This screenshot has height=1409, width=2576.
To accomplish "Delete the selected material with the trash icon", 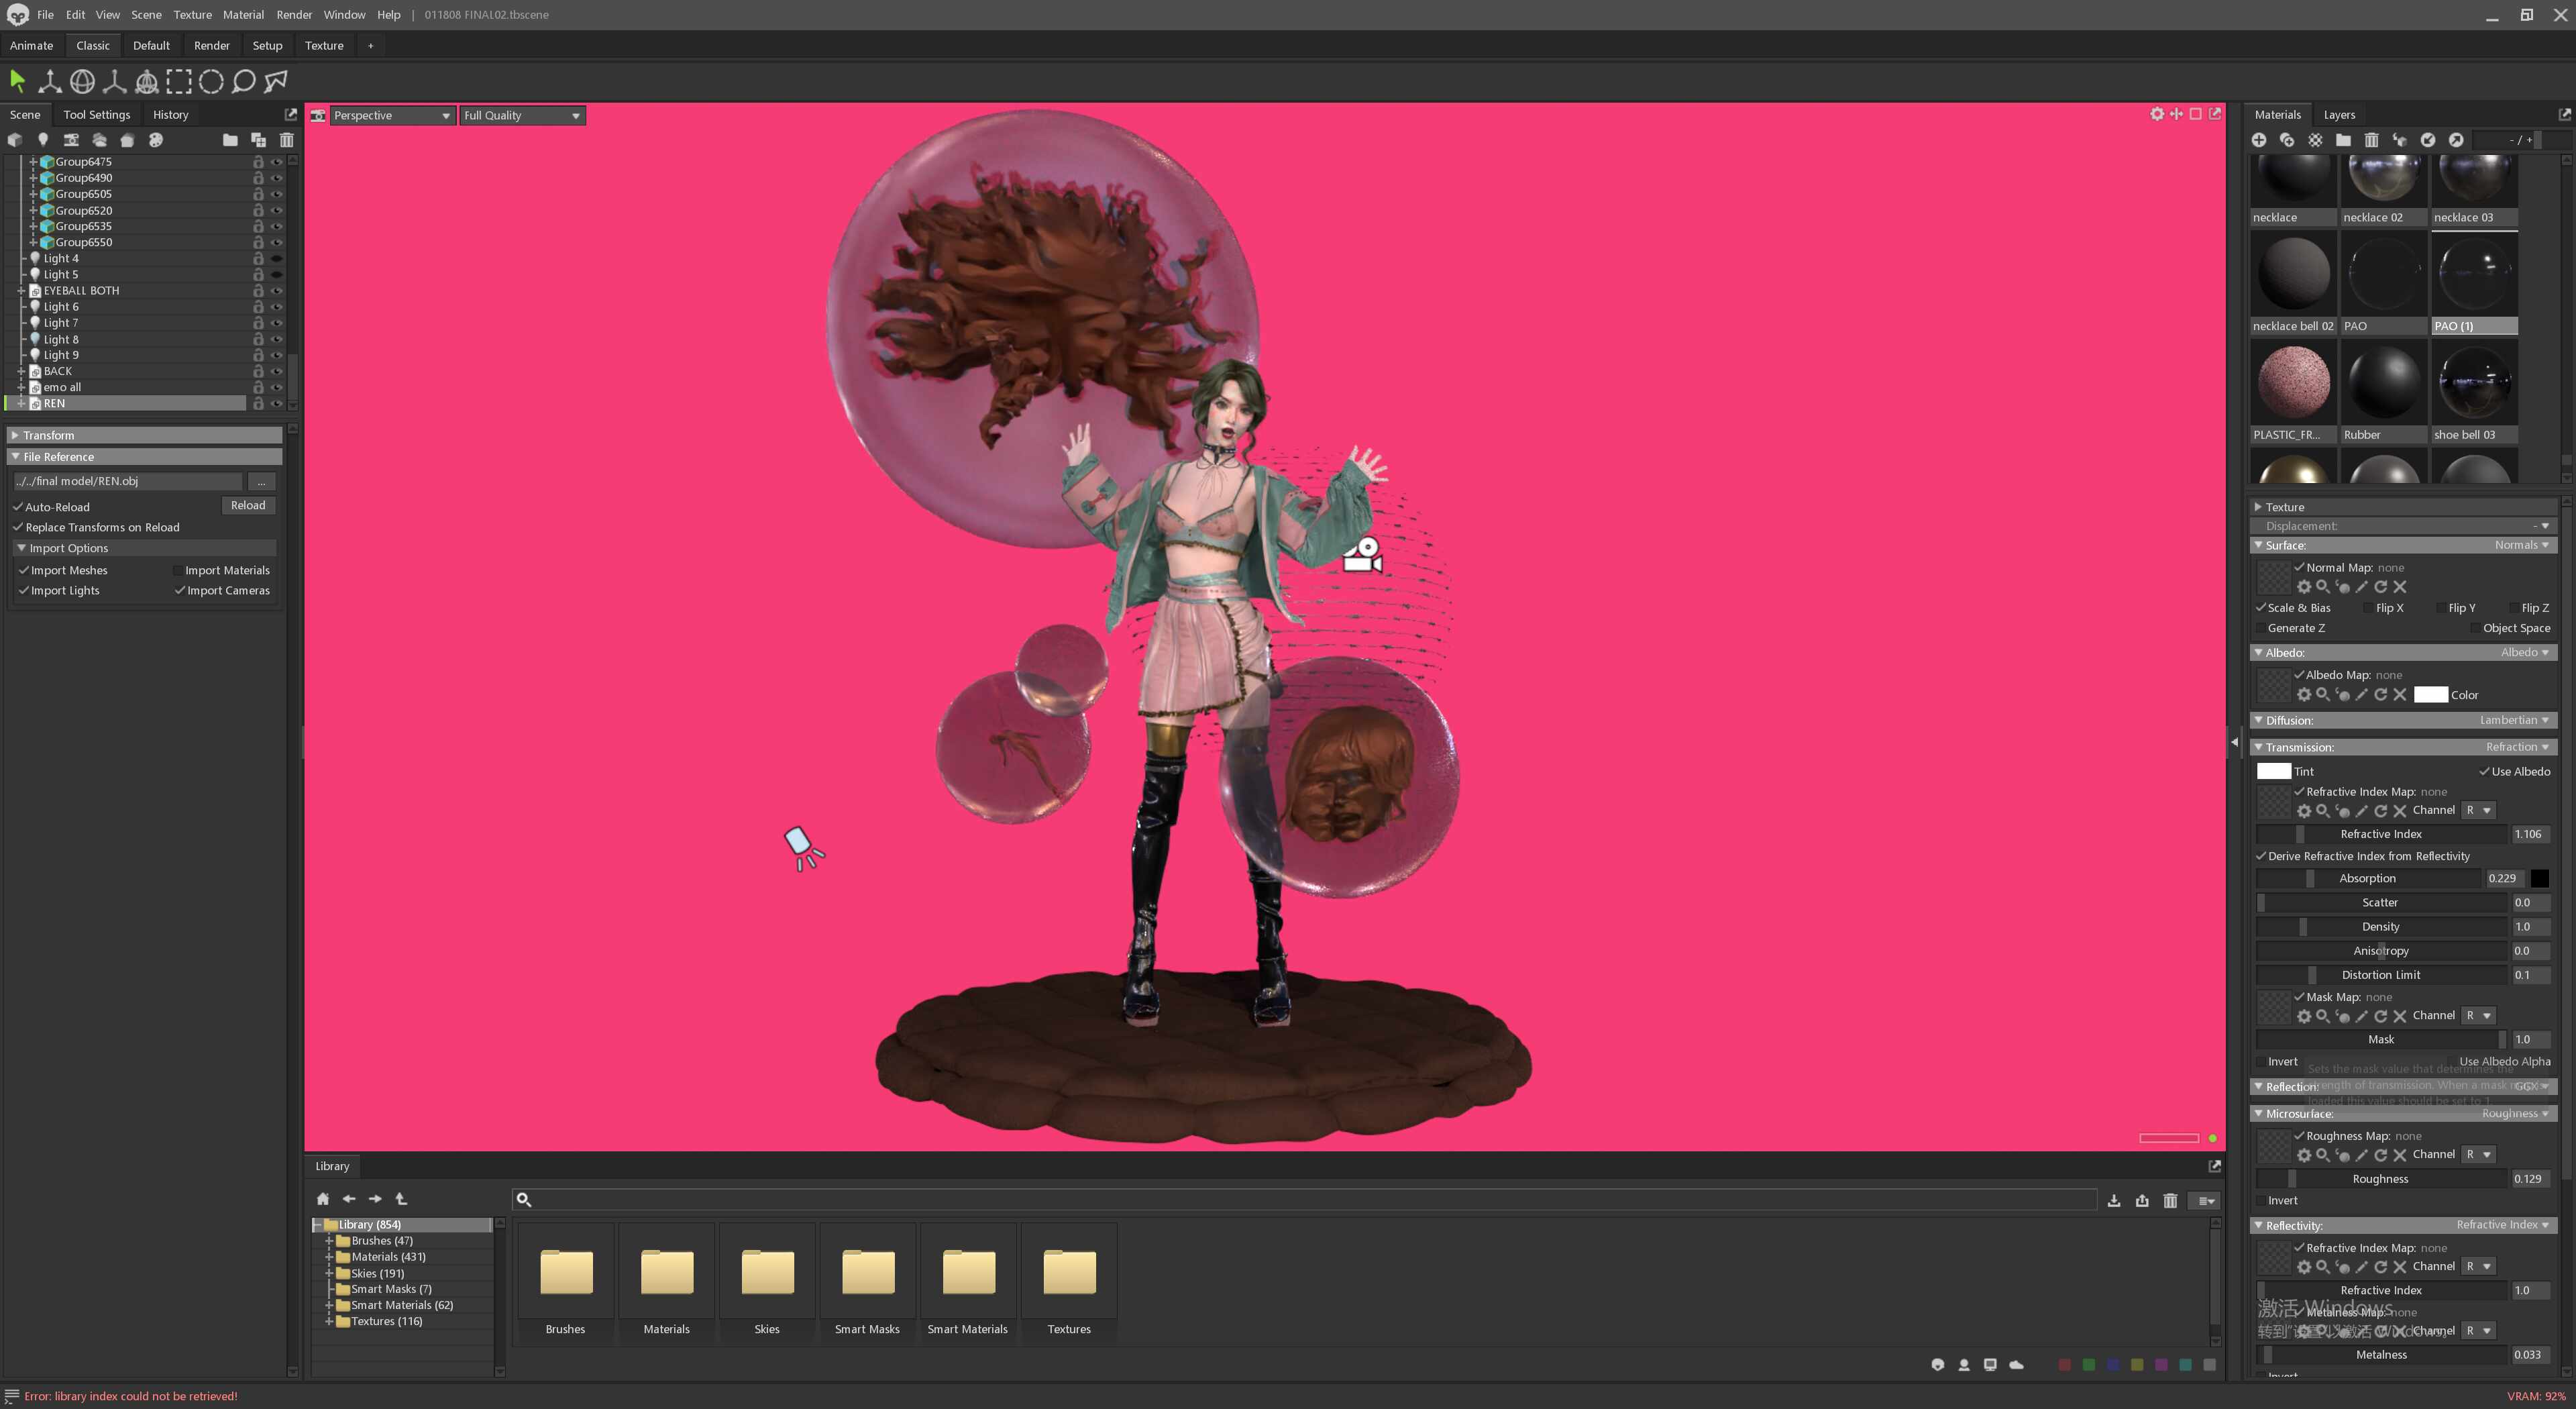I will [2371, 140].
